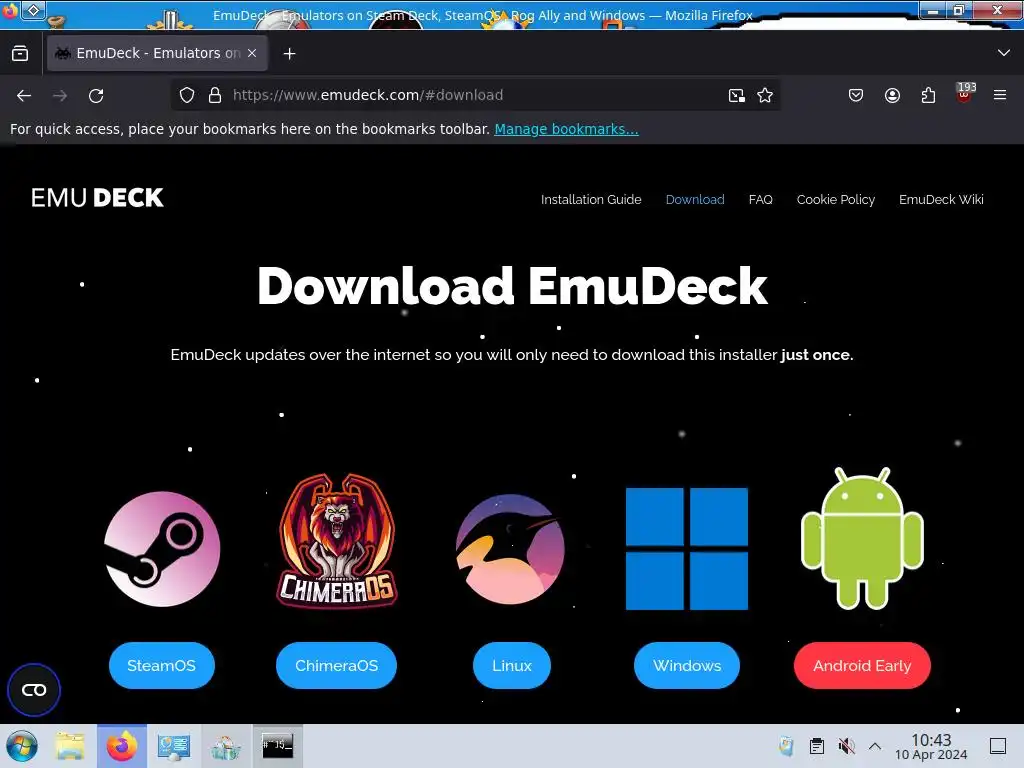Open the start menu from the taskbar

(22, 746)
